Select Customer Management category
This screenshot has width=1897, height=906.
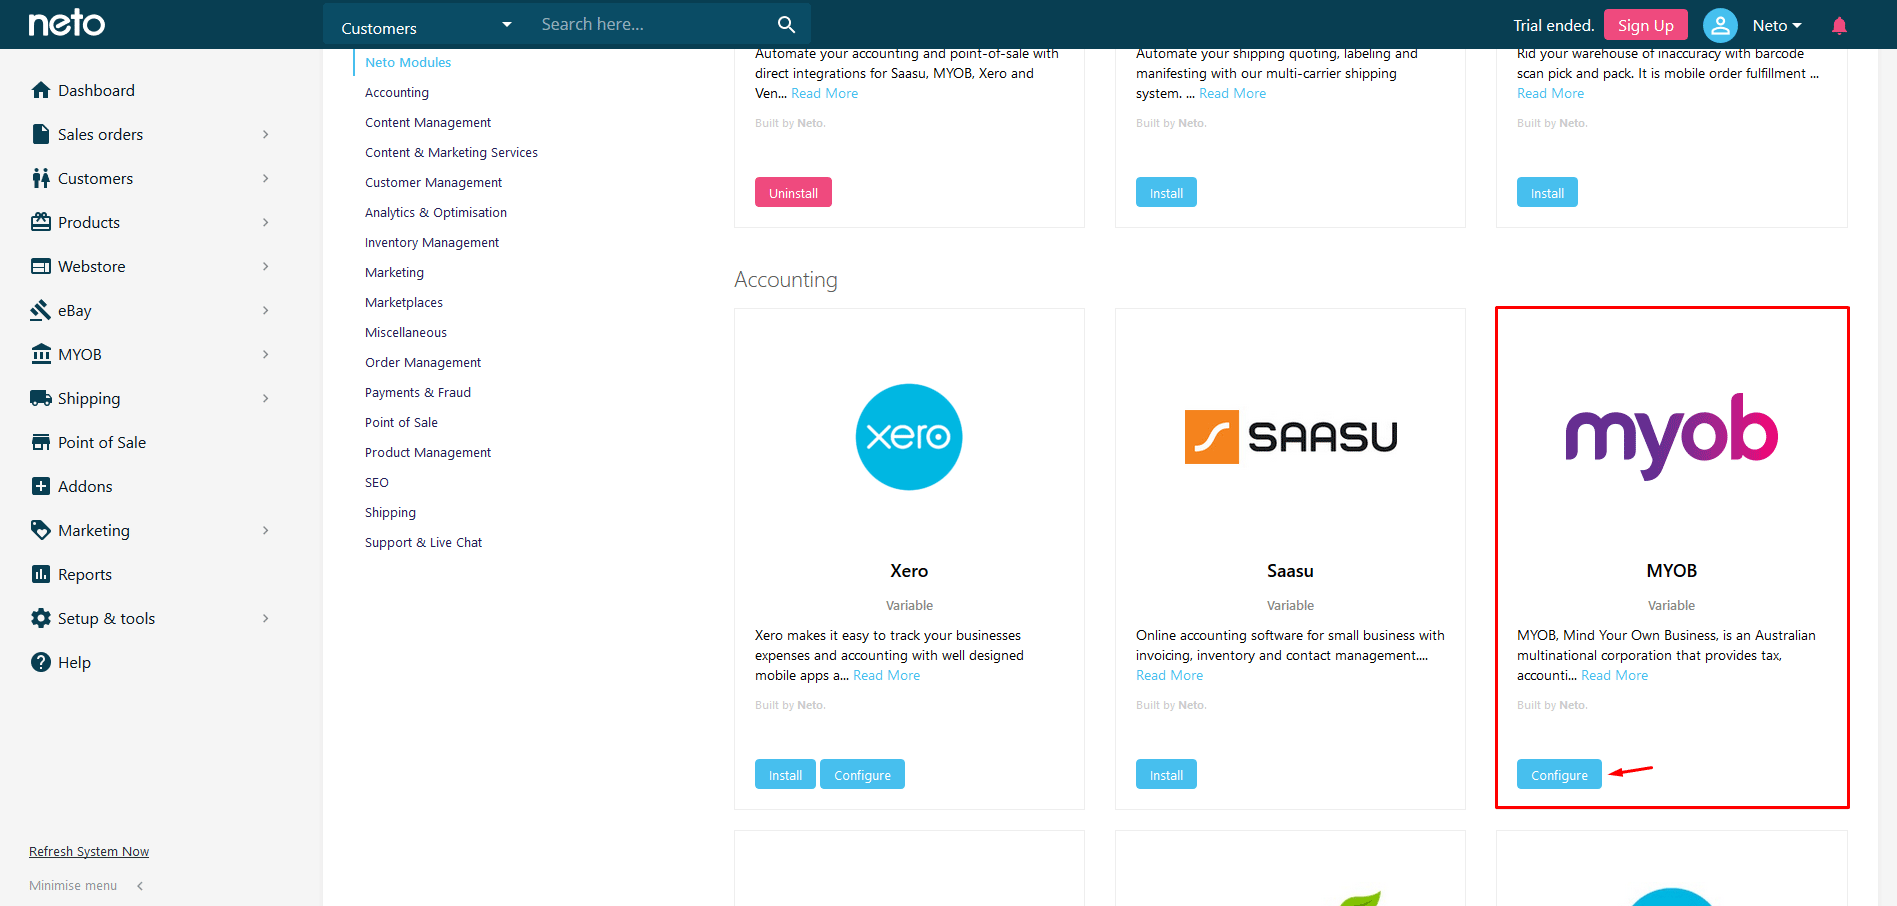pyautogui.click(x=433, y=182)
